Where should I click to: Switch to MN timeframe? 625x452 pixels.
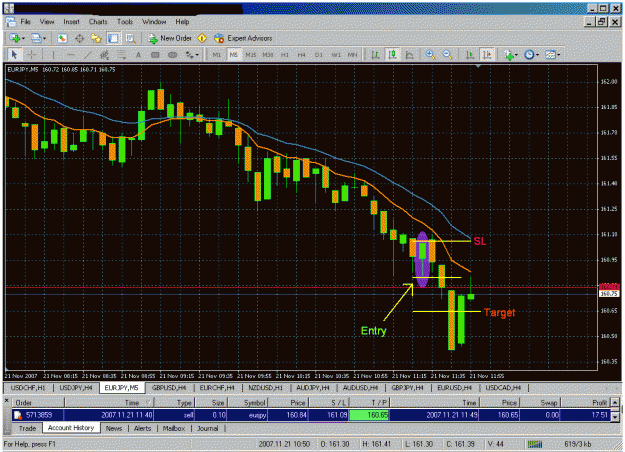(353, 55)
